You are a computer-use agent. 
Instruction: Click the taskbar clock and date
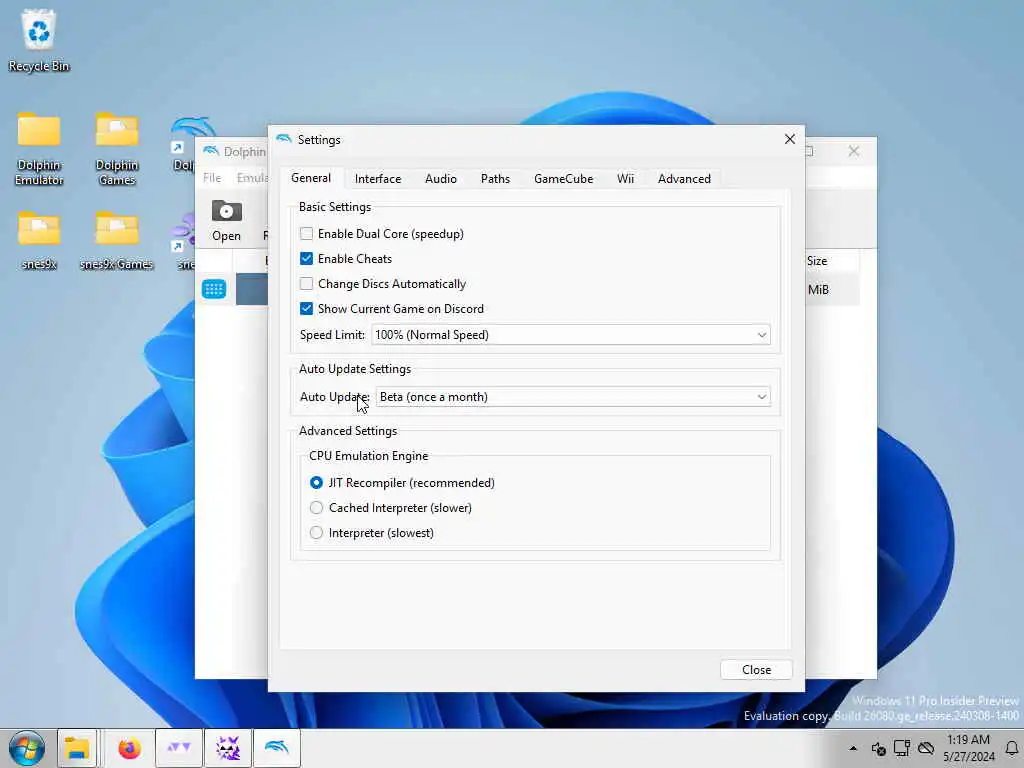pos(968,748)
